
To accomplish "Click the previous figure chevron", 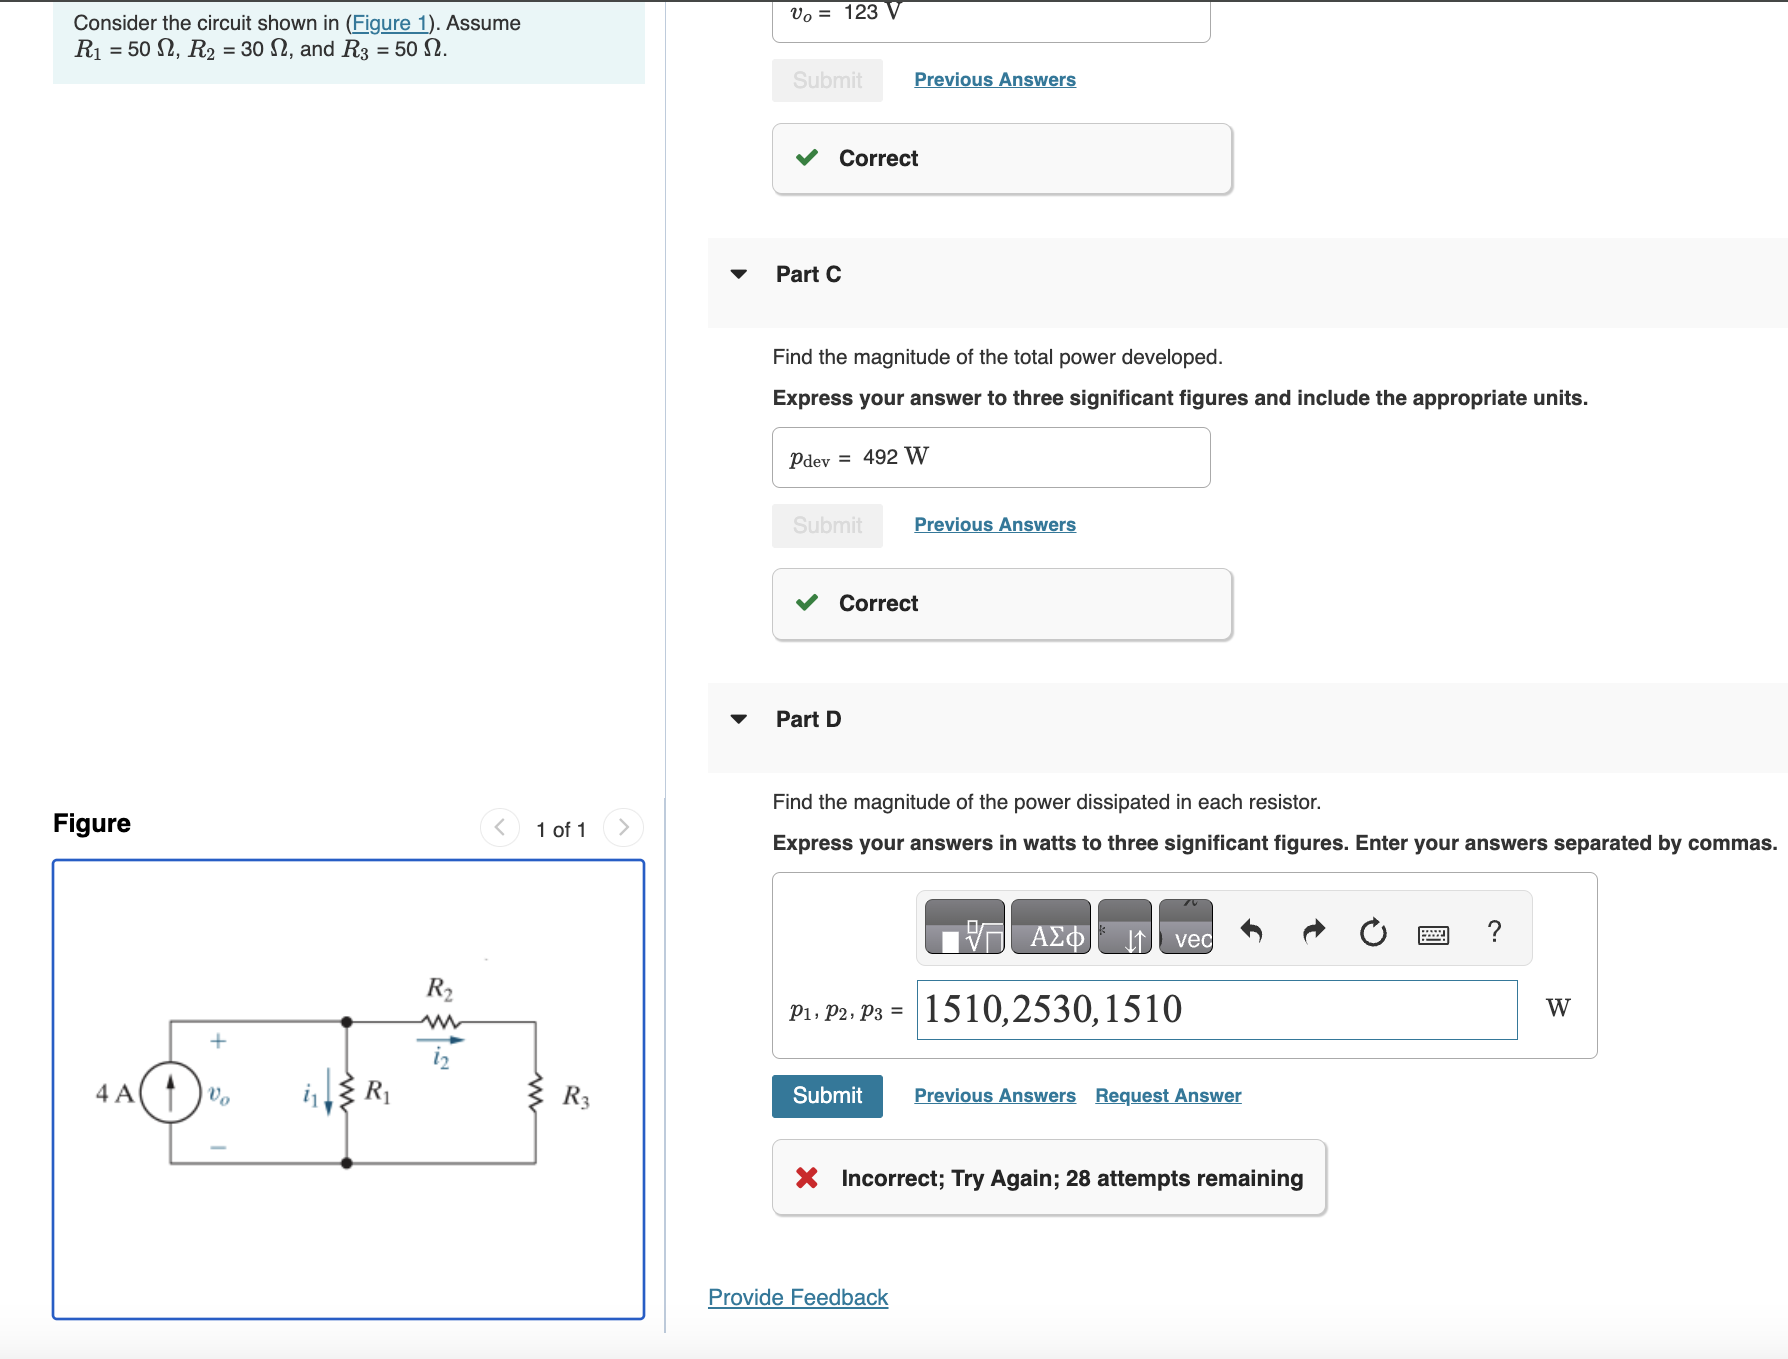I will pos(498,828).
